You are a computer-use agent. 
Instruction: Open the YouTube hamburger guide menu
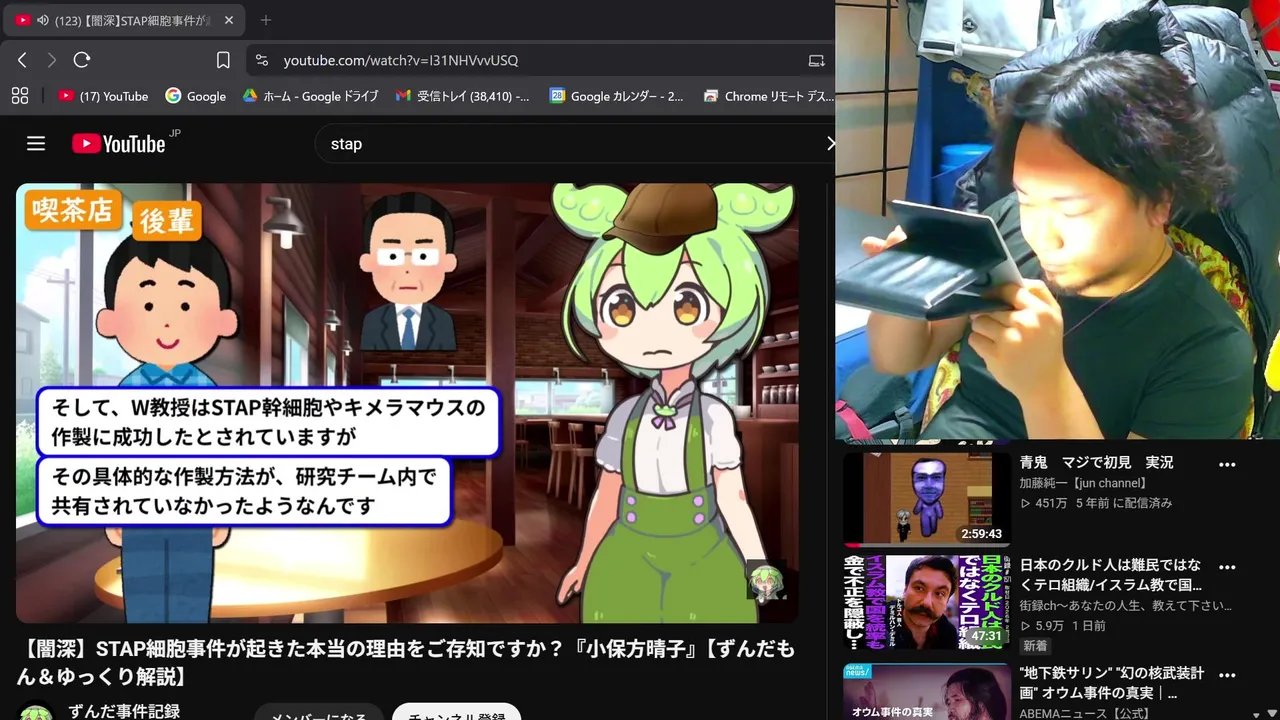[x=36, y=144]
